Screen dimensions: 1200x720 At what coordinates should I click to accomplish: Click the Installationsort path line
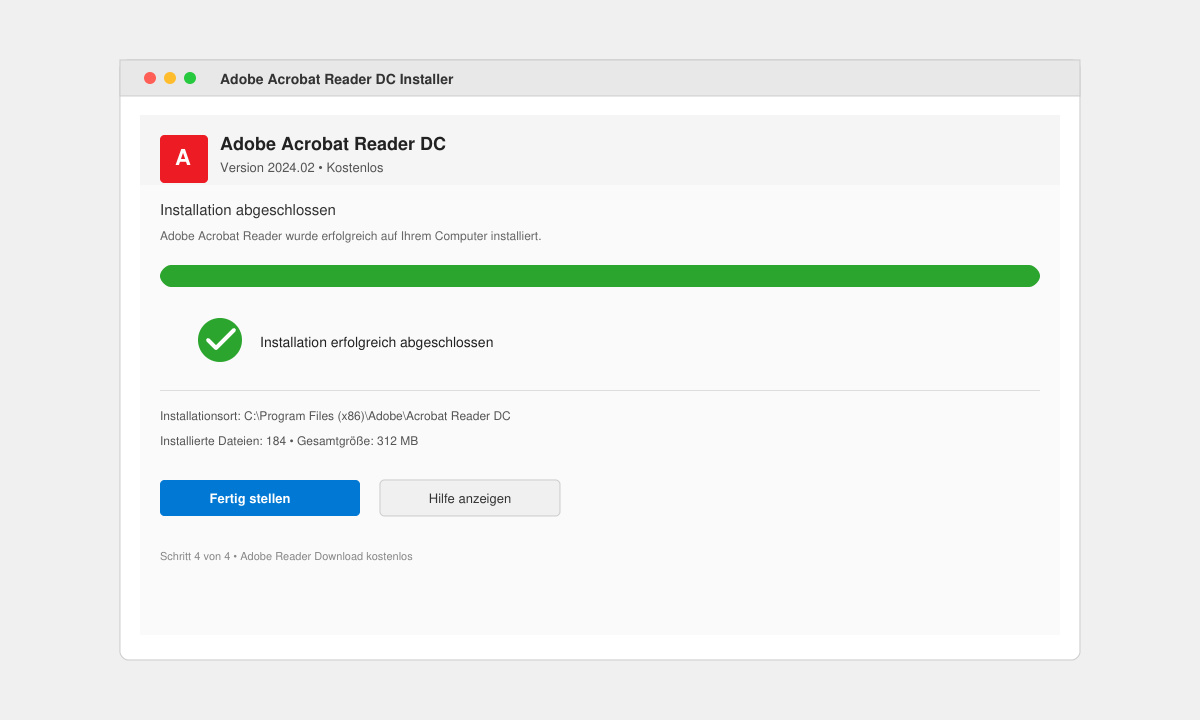335,416
